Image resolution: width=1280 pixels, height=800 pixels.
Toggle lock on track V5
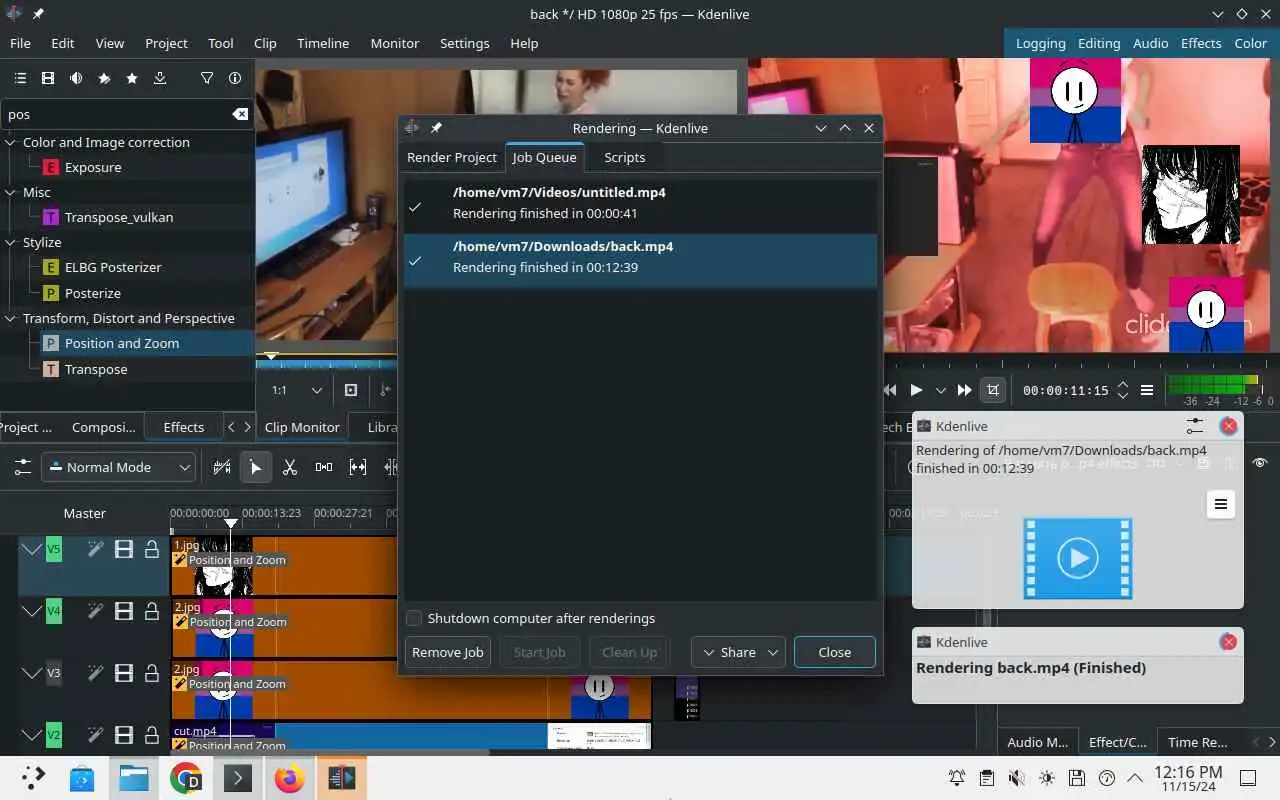point(152,549)
